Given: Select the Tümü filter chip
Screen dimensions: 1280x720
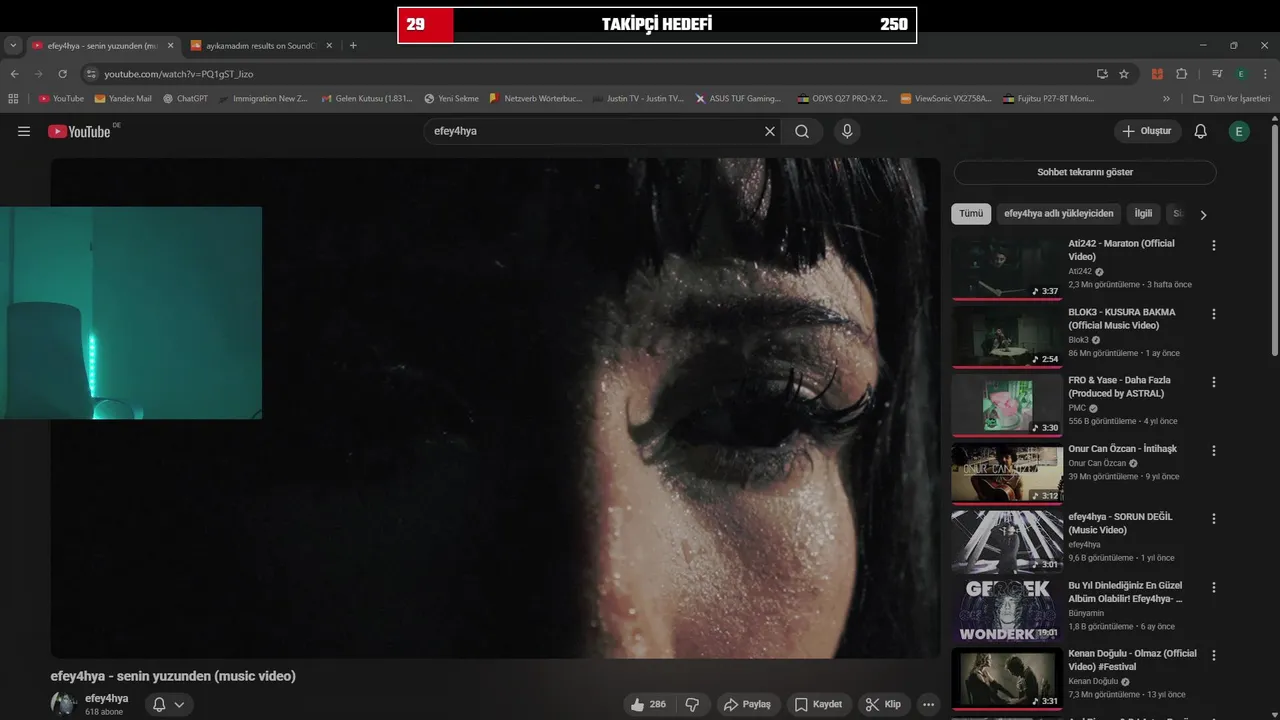Looking at the screenshot, I should [x=971, y=214].
